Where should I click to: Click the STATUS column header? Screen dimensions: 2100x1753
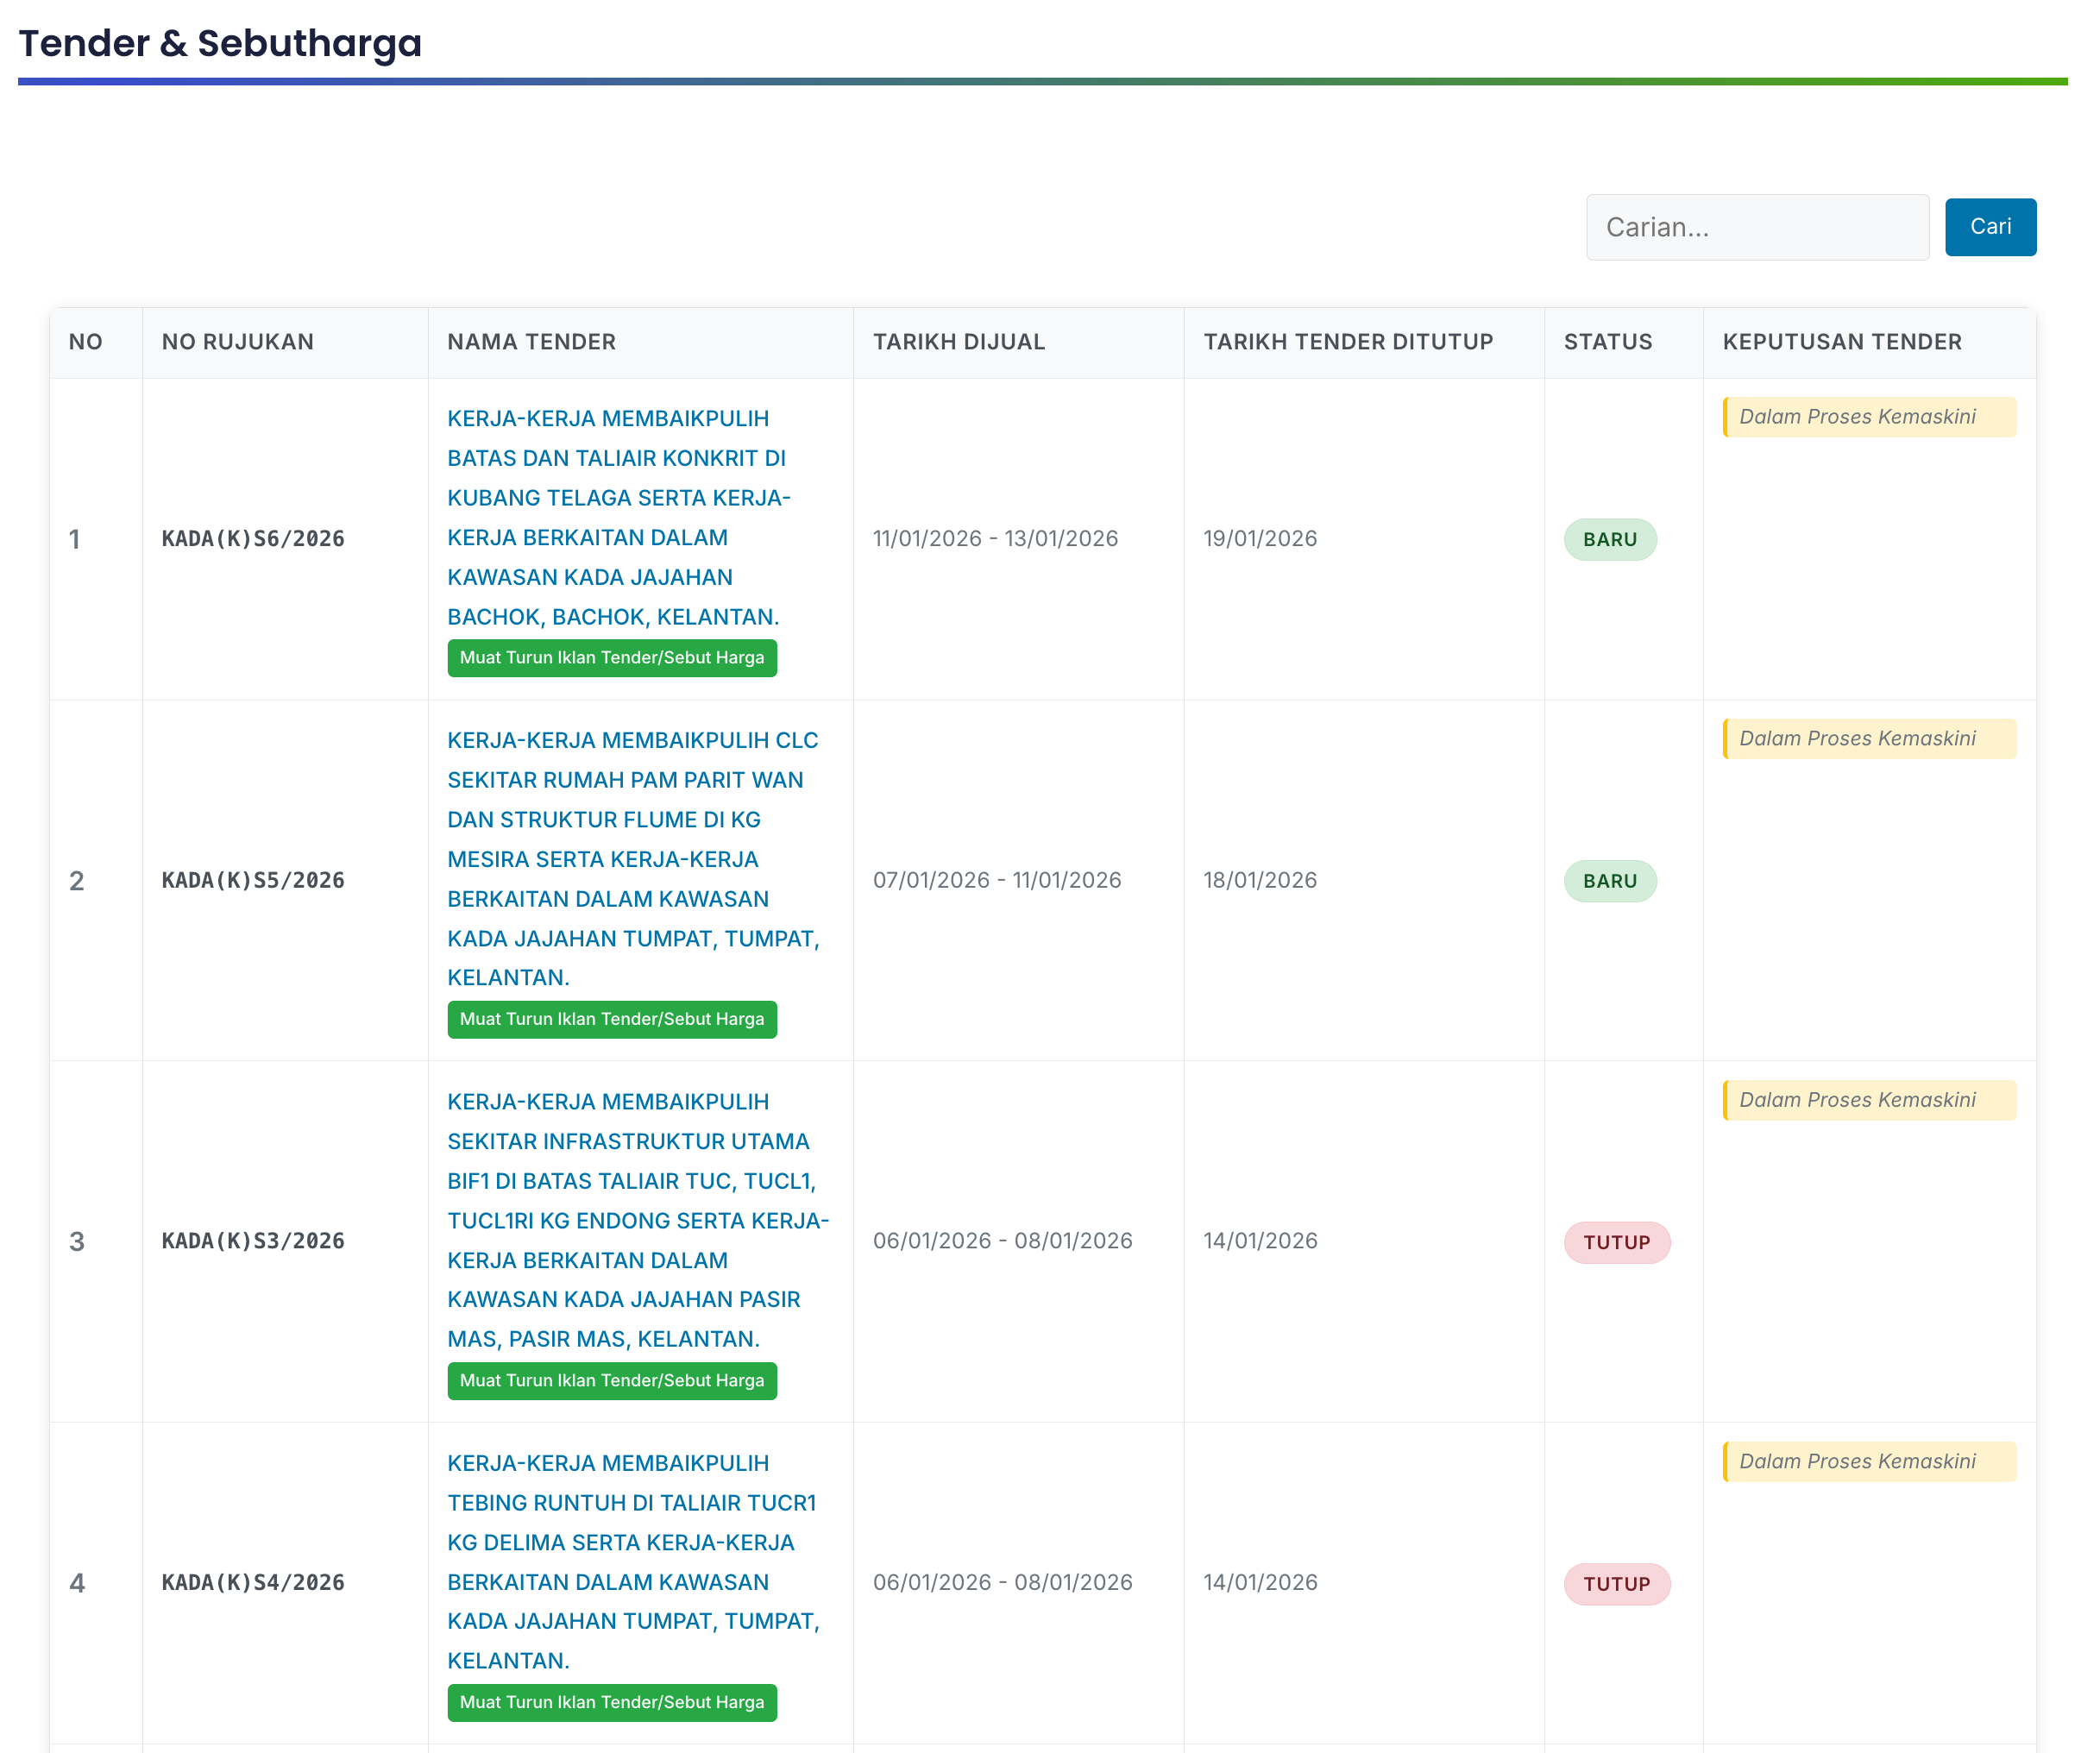1607,342
